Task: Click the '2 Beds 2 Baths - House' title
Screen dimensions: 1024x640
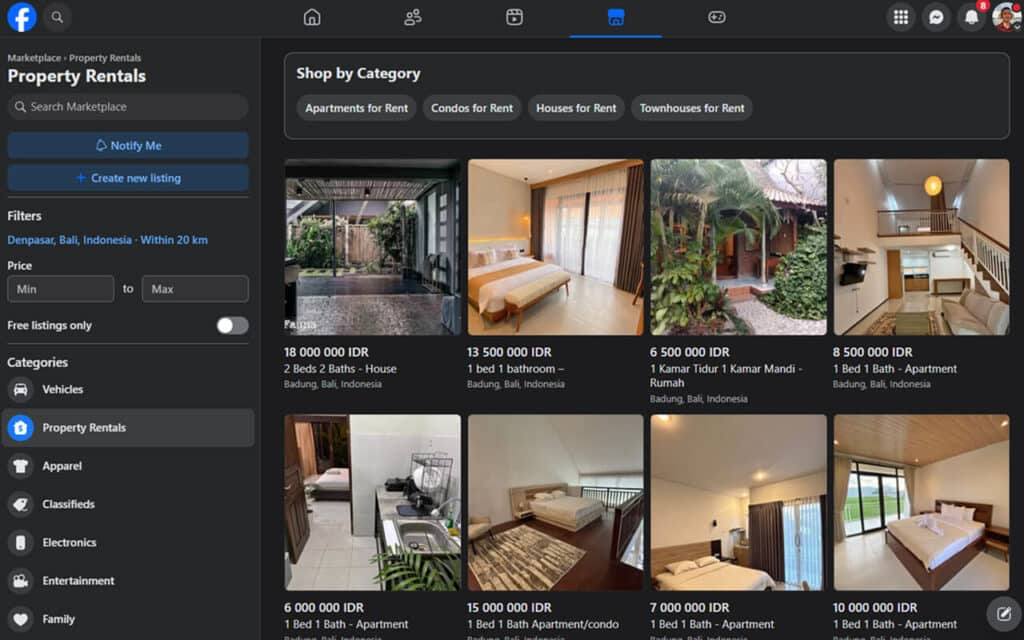Action: click(x=340, y=369)
